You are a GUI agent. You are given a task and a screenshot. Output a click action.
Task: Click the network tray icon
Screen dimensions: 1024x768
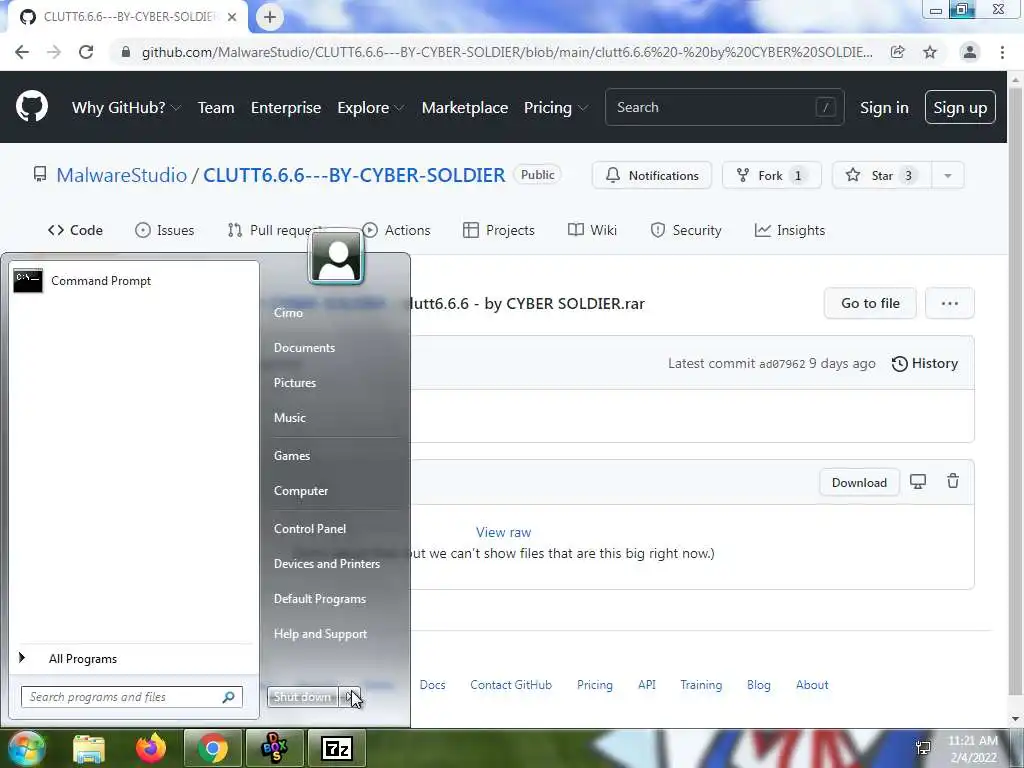[x=923, y=748]
